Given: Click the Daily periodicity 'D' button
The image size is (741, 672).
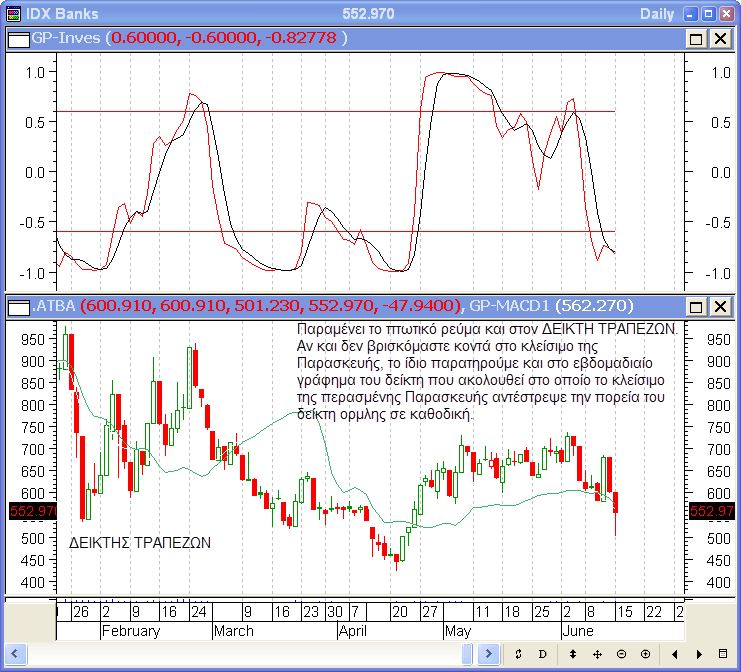Looking at the screenshot, I should 543,654.
